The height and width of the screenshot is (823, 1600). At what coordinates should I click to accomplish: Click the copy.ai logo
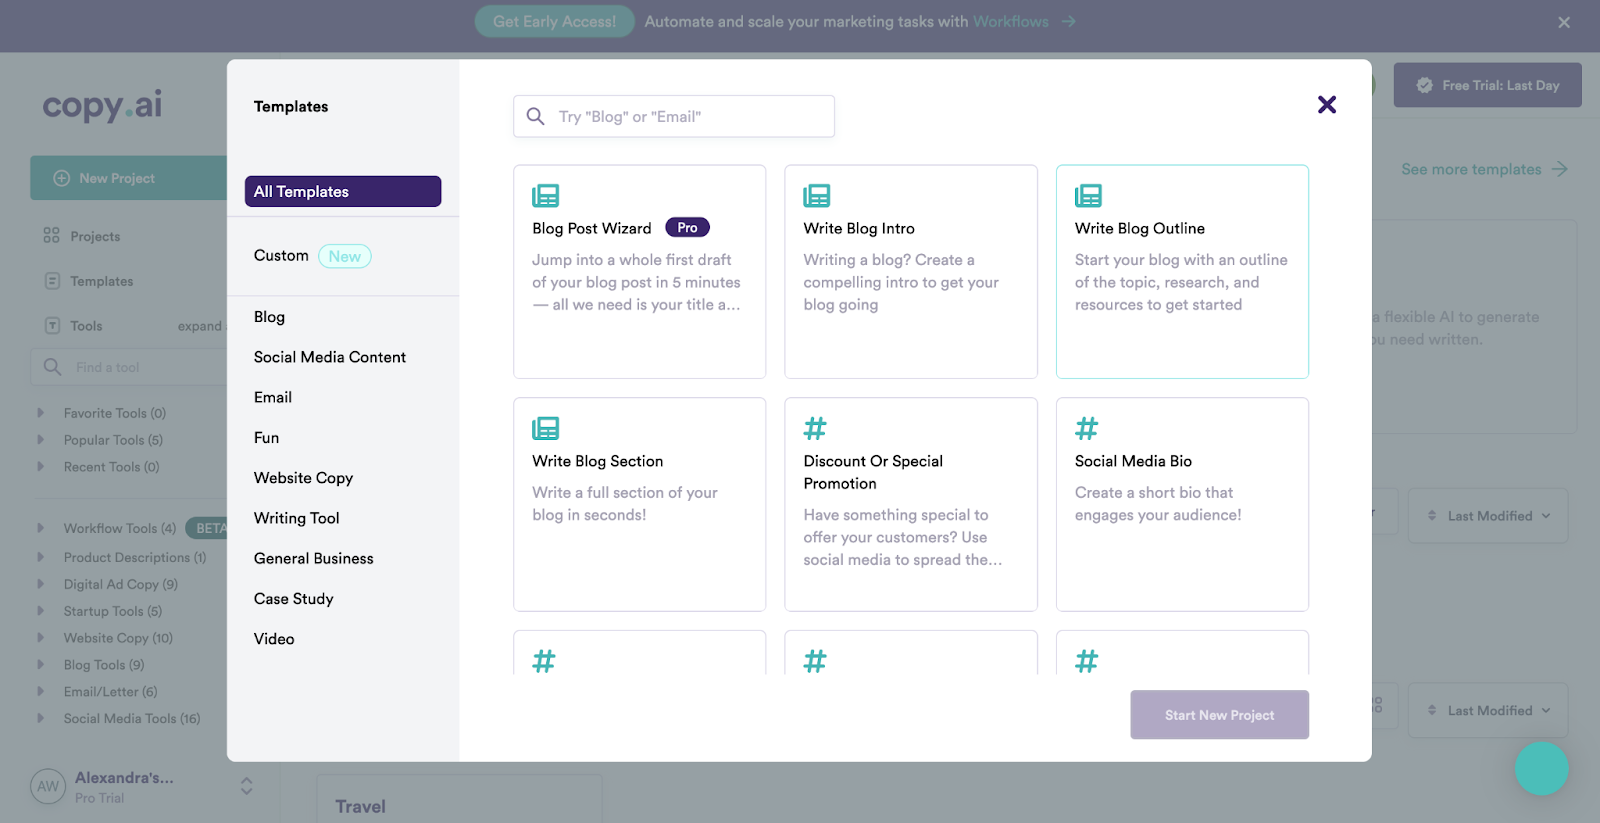pyautogui.click(x=102, y=105)
